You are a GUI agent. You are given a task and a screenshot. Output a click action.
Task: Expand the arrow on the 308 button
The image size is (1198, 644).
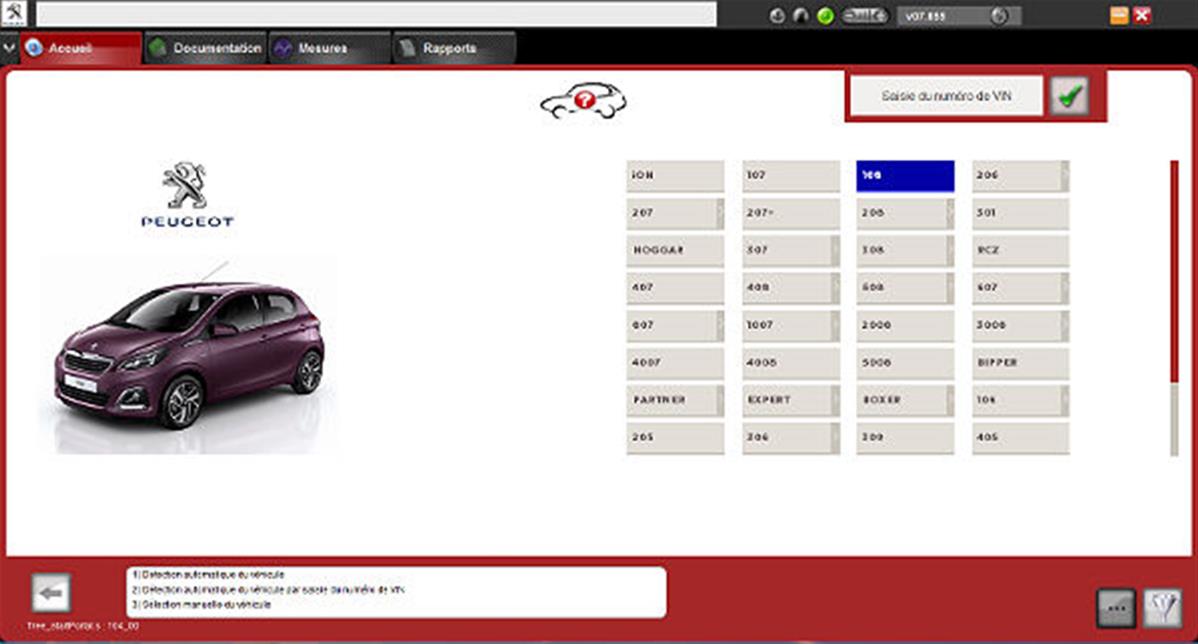coord(950,251)
